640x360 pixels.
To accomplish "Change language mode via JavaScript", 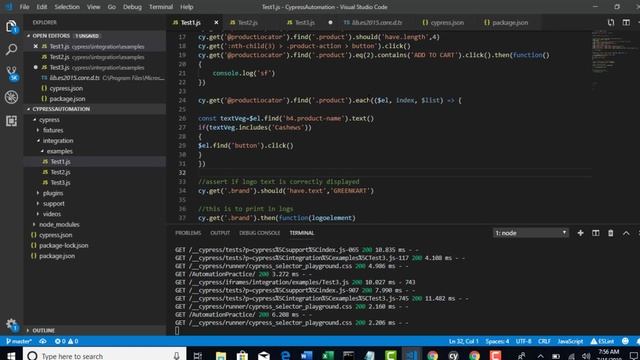I will click(x=570, y=341).
